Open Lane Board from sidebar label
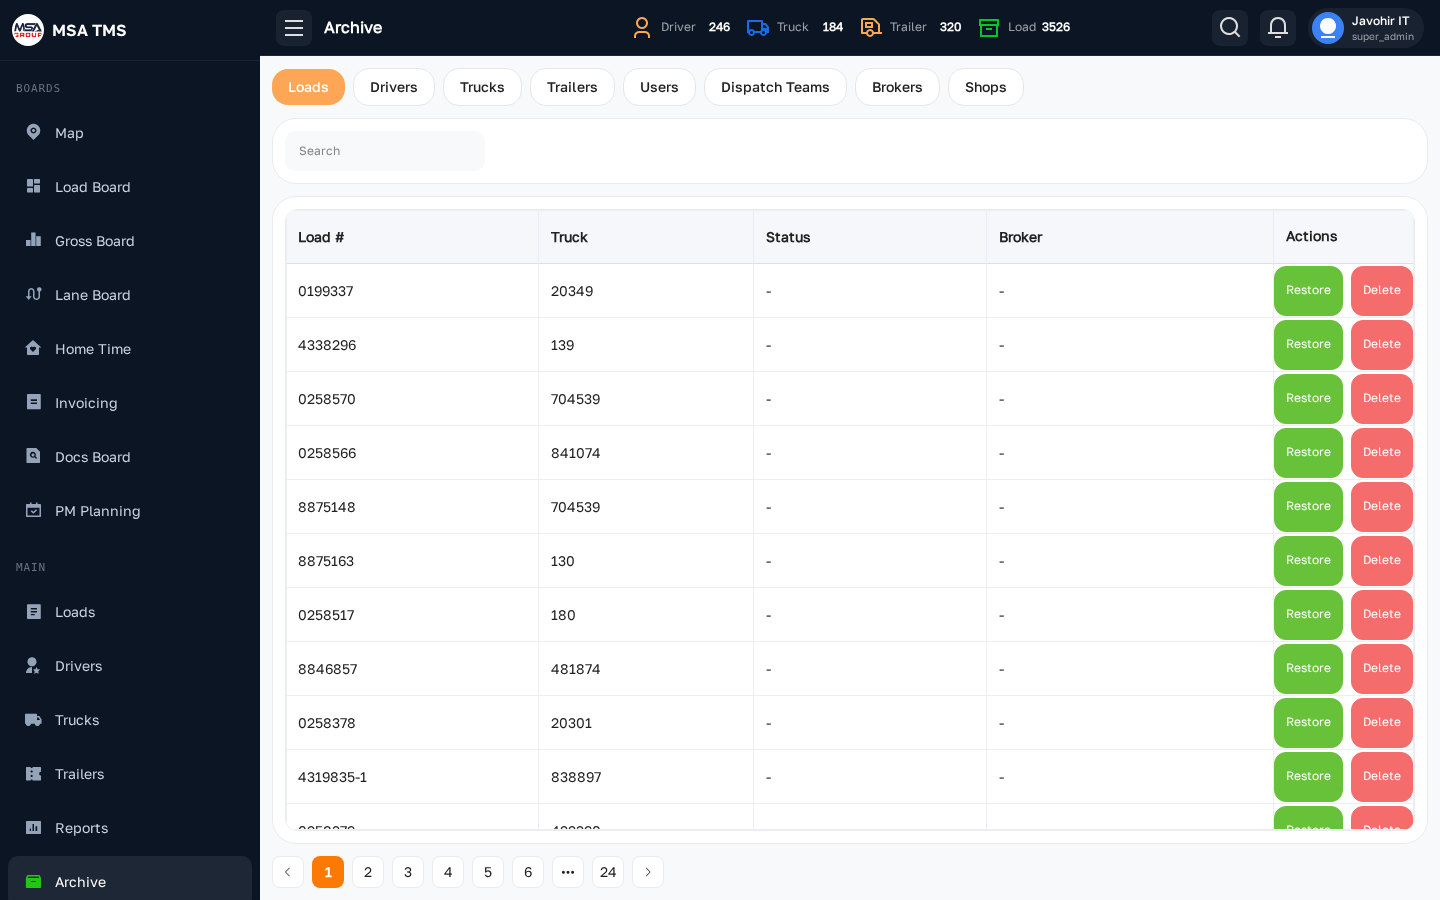 [93, 295]
